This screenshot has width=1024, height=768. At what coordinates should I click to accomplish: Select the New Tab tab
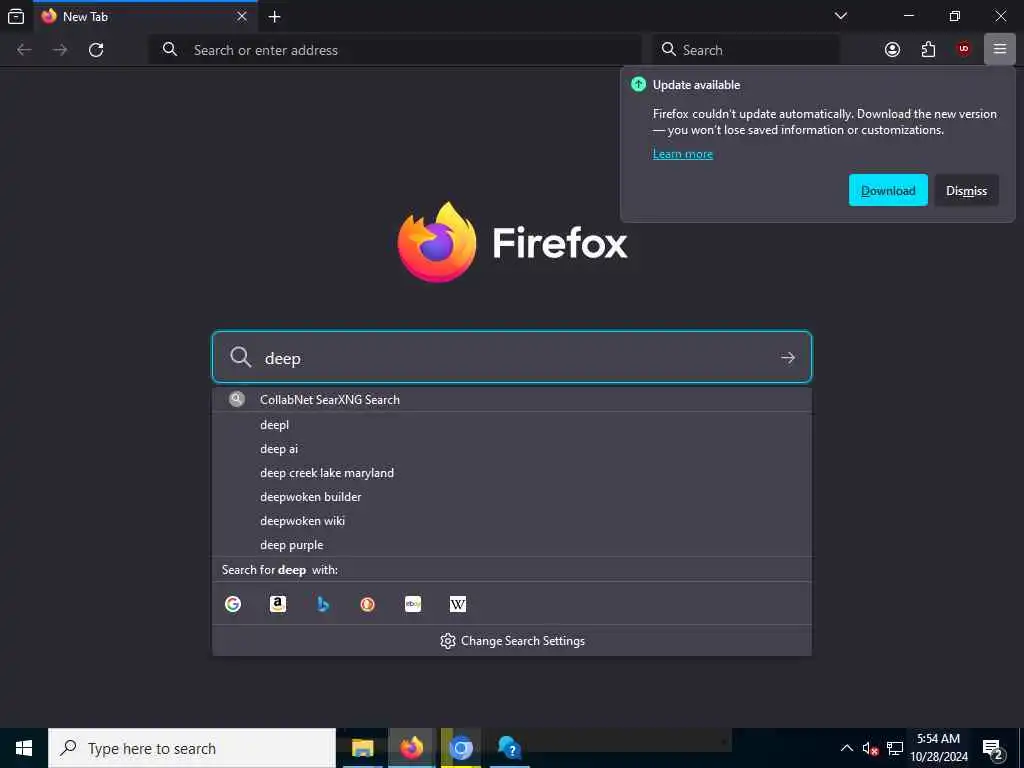[145, 16]
